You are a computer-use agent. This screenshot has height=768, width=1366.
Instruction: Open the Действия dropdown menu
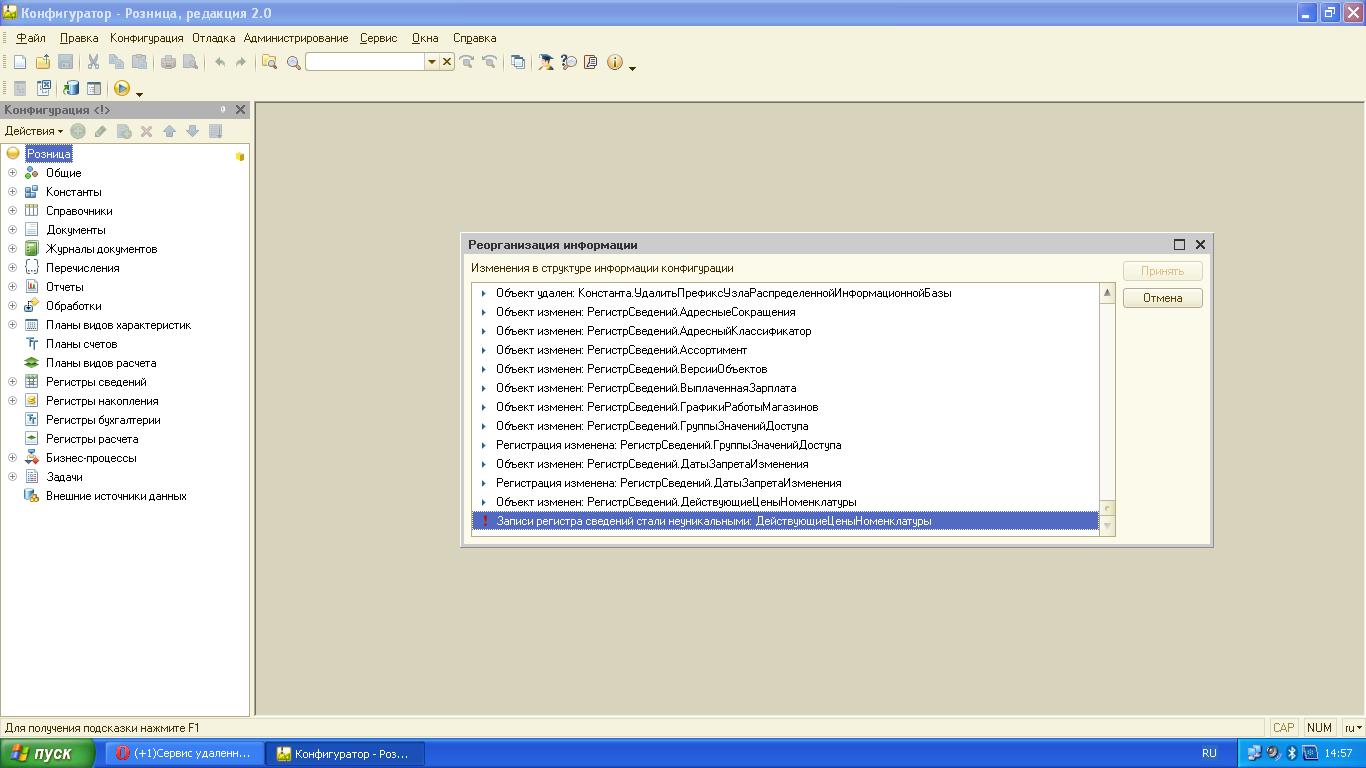click(x=33, y=131)
